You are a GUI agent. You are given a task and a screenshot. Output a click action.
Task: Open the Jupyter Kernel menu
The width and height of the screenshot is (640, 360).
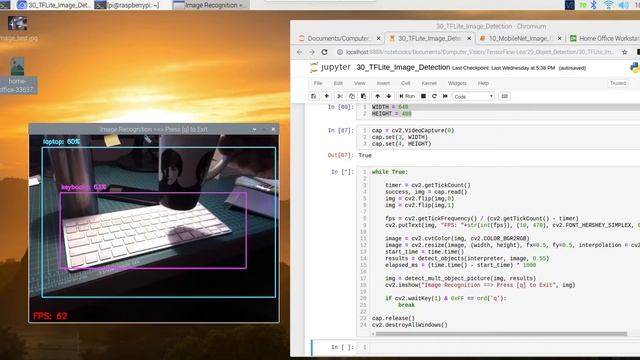pyautogui.click(x=429, y=83)
